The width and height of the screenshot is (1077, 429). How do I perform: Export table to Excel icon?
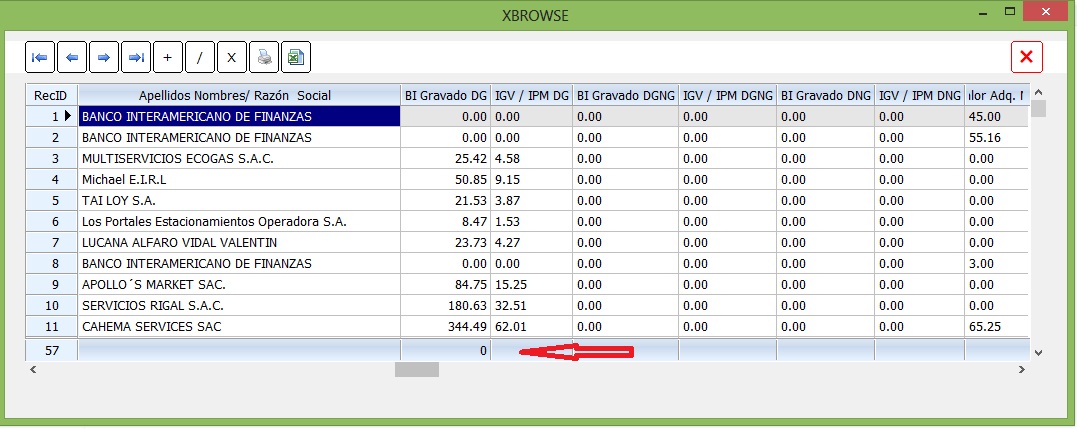point(295,57)
